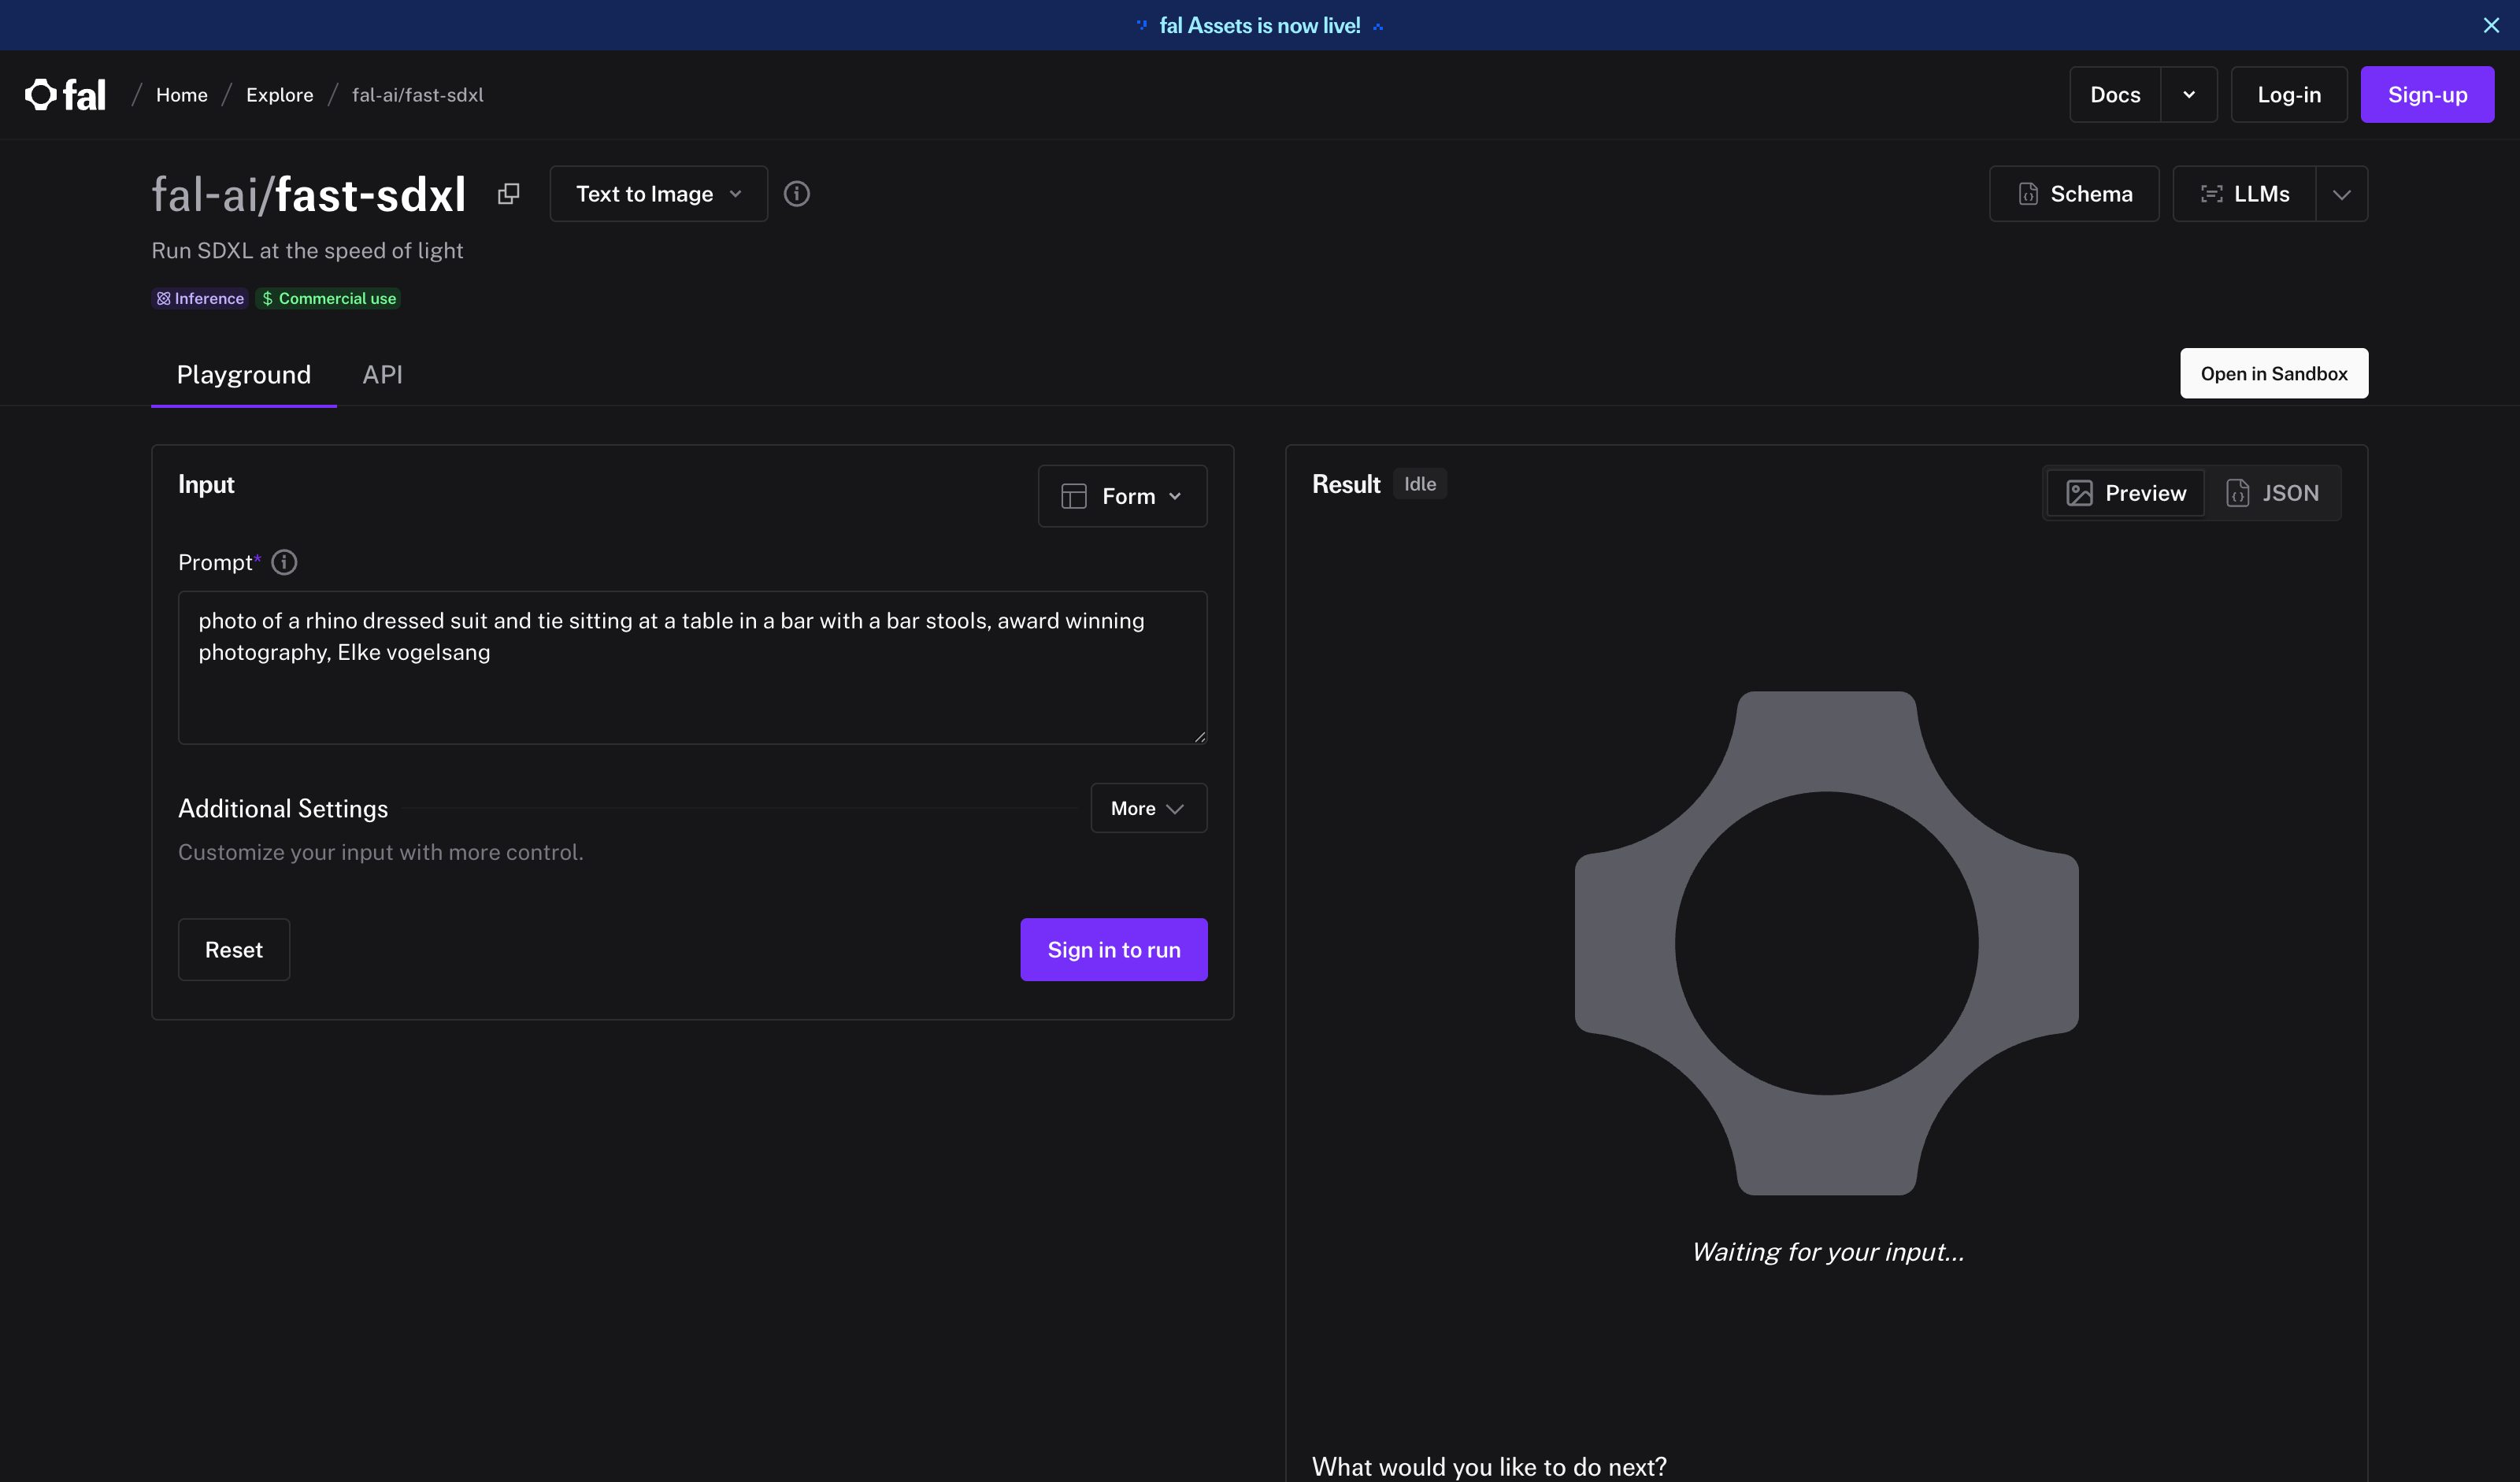Expand More additional settings

(1148, 808)
